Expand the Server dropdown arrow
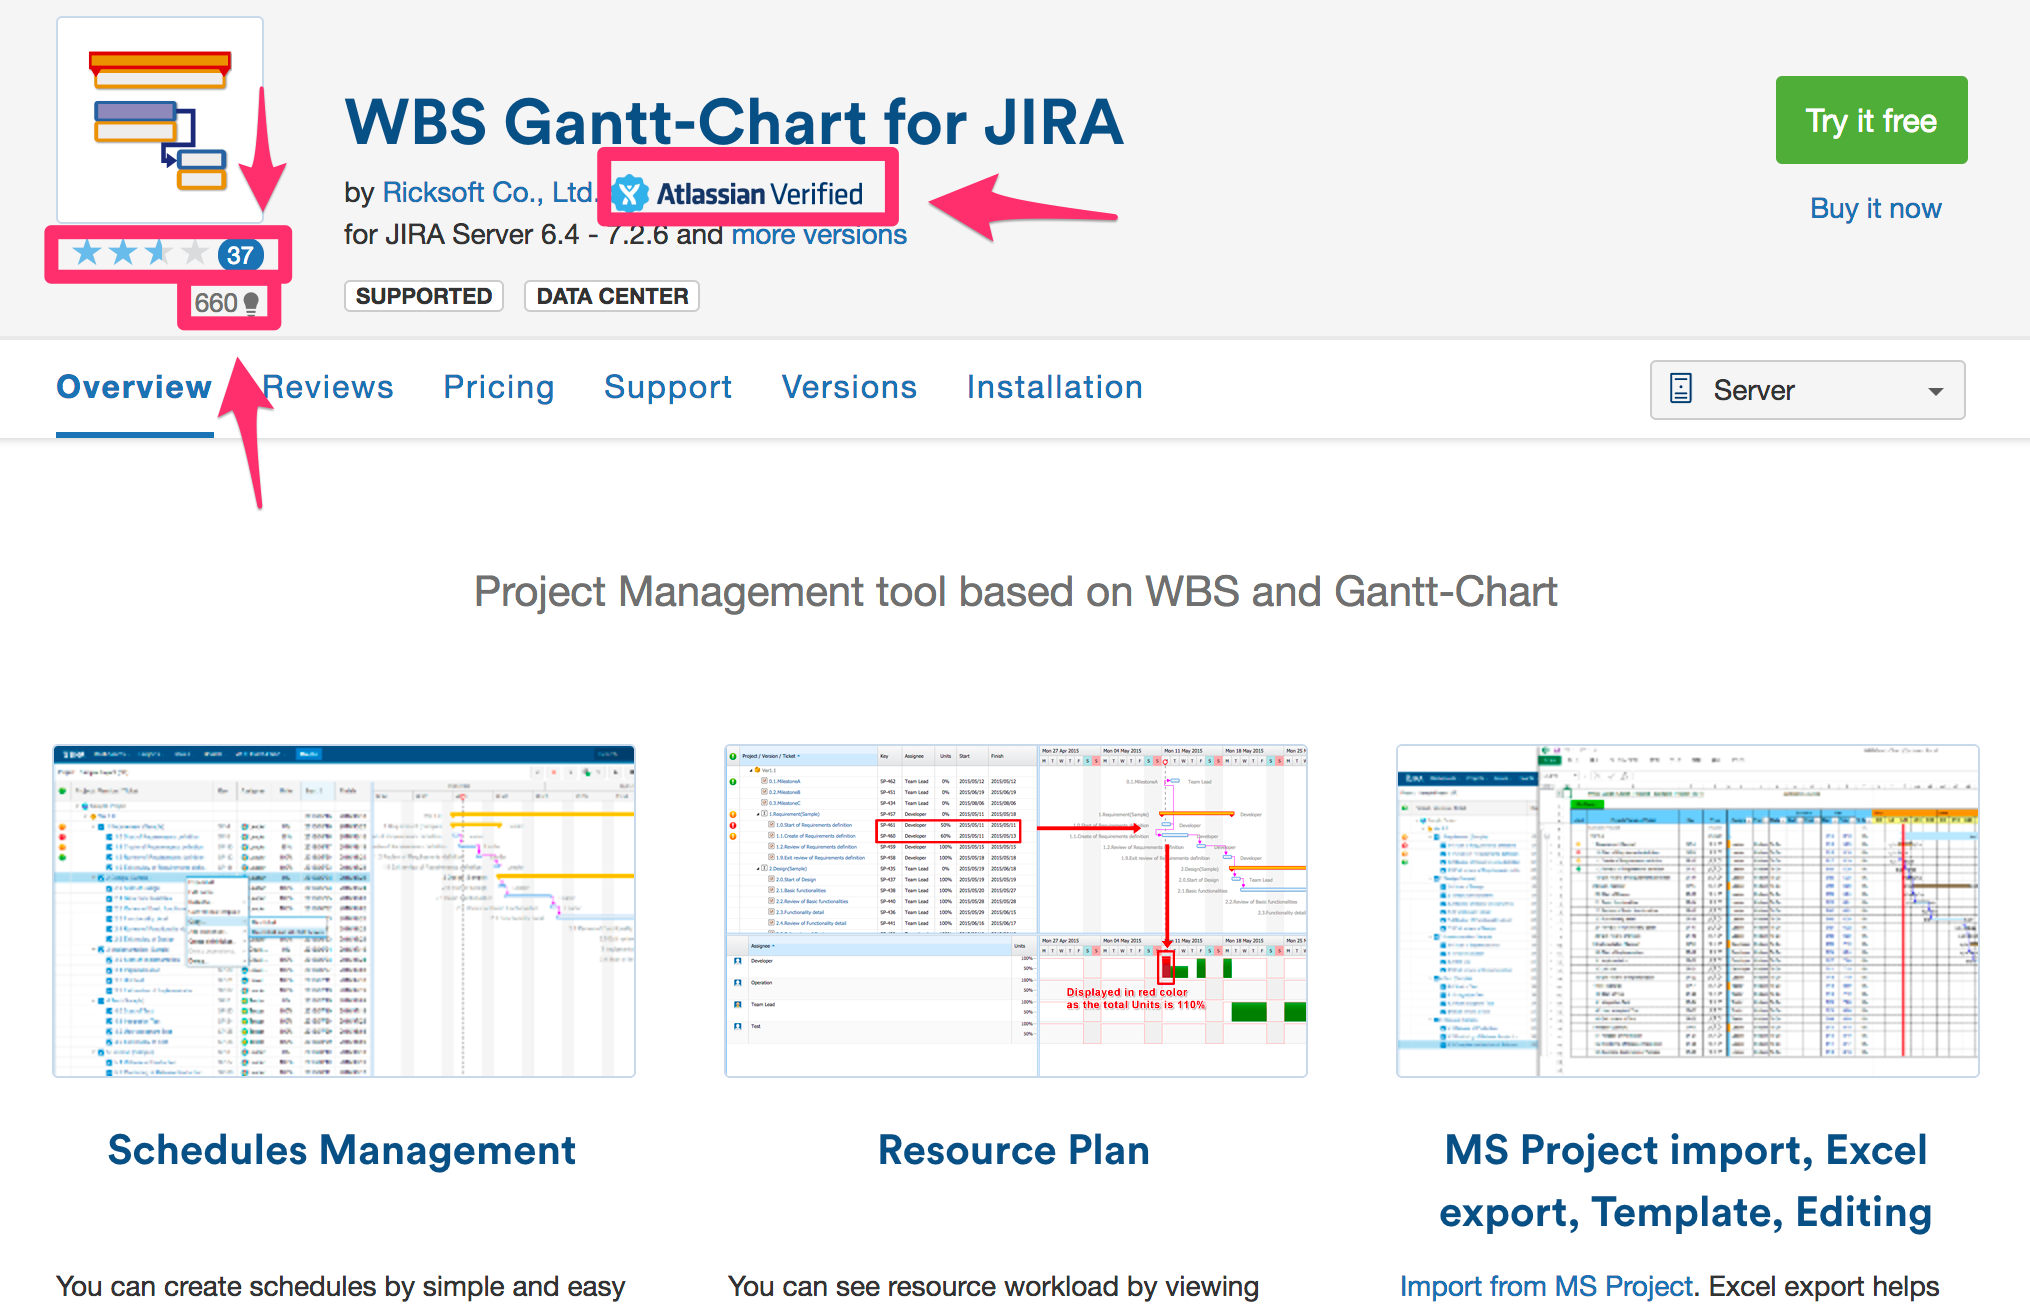 tap(1936, 391)
